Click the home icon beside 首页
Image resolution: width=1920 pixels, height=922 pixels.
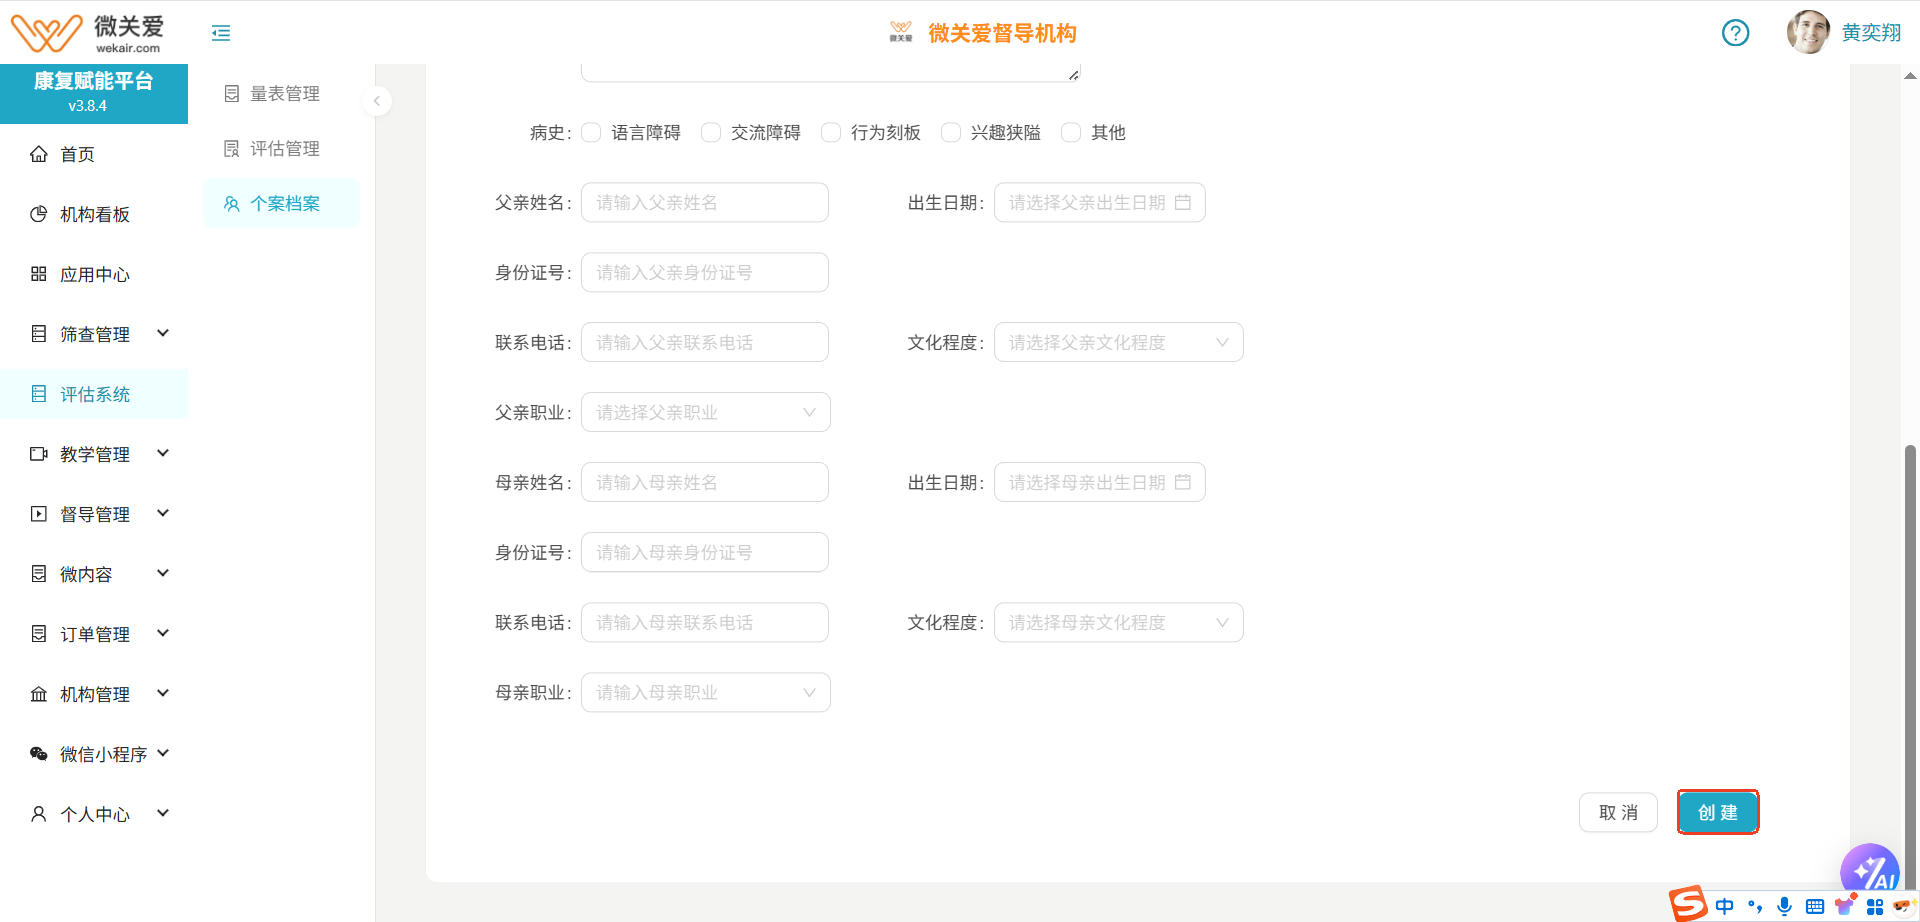(39, 154)
